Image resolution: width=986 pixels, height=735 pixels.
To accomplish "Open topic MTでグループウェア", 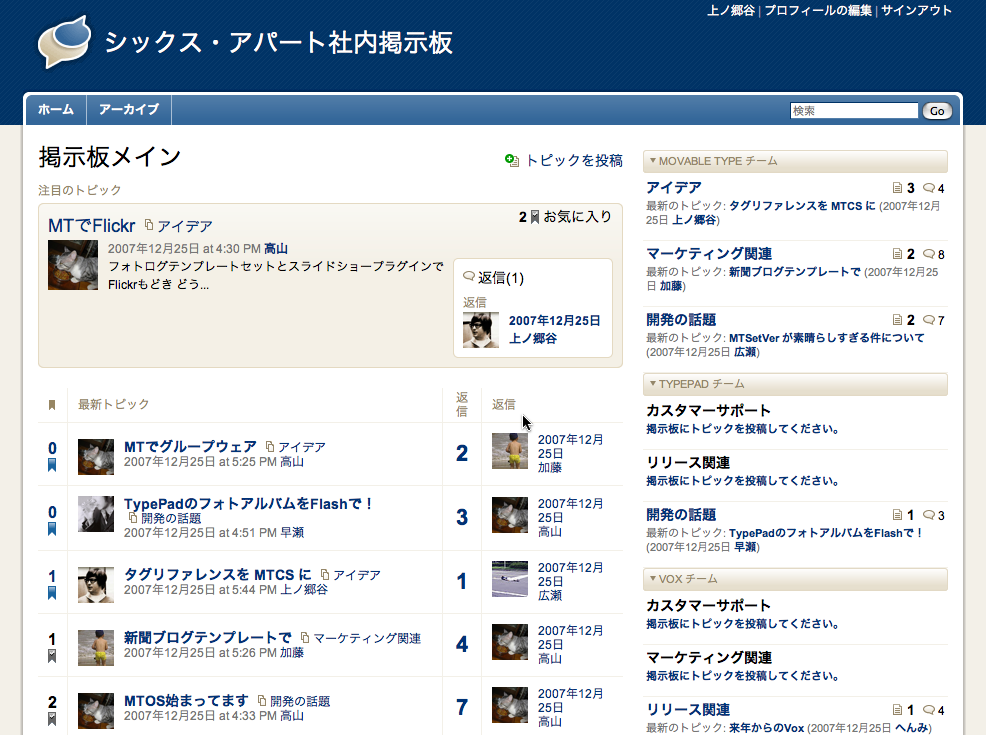I will (x=190, y=446).
